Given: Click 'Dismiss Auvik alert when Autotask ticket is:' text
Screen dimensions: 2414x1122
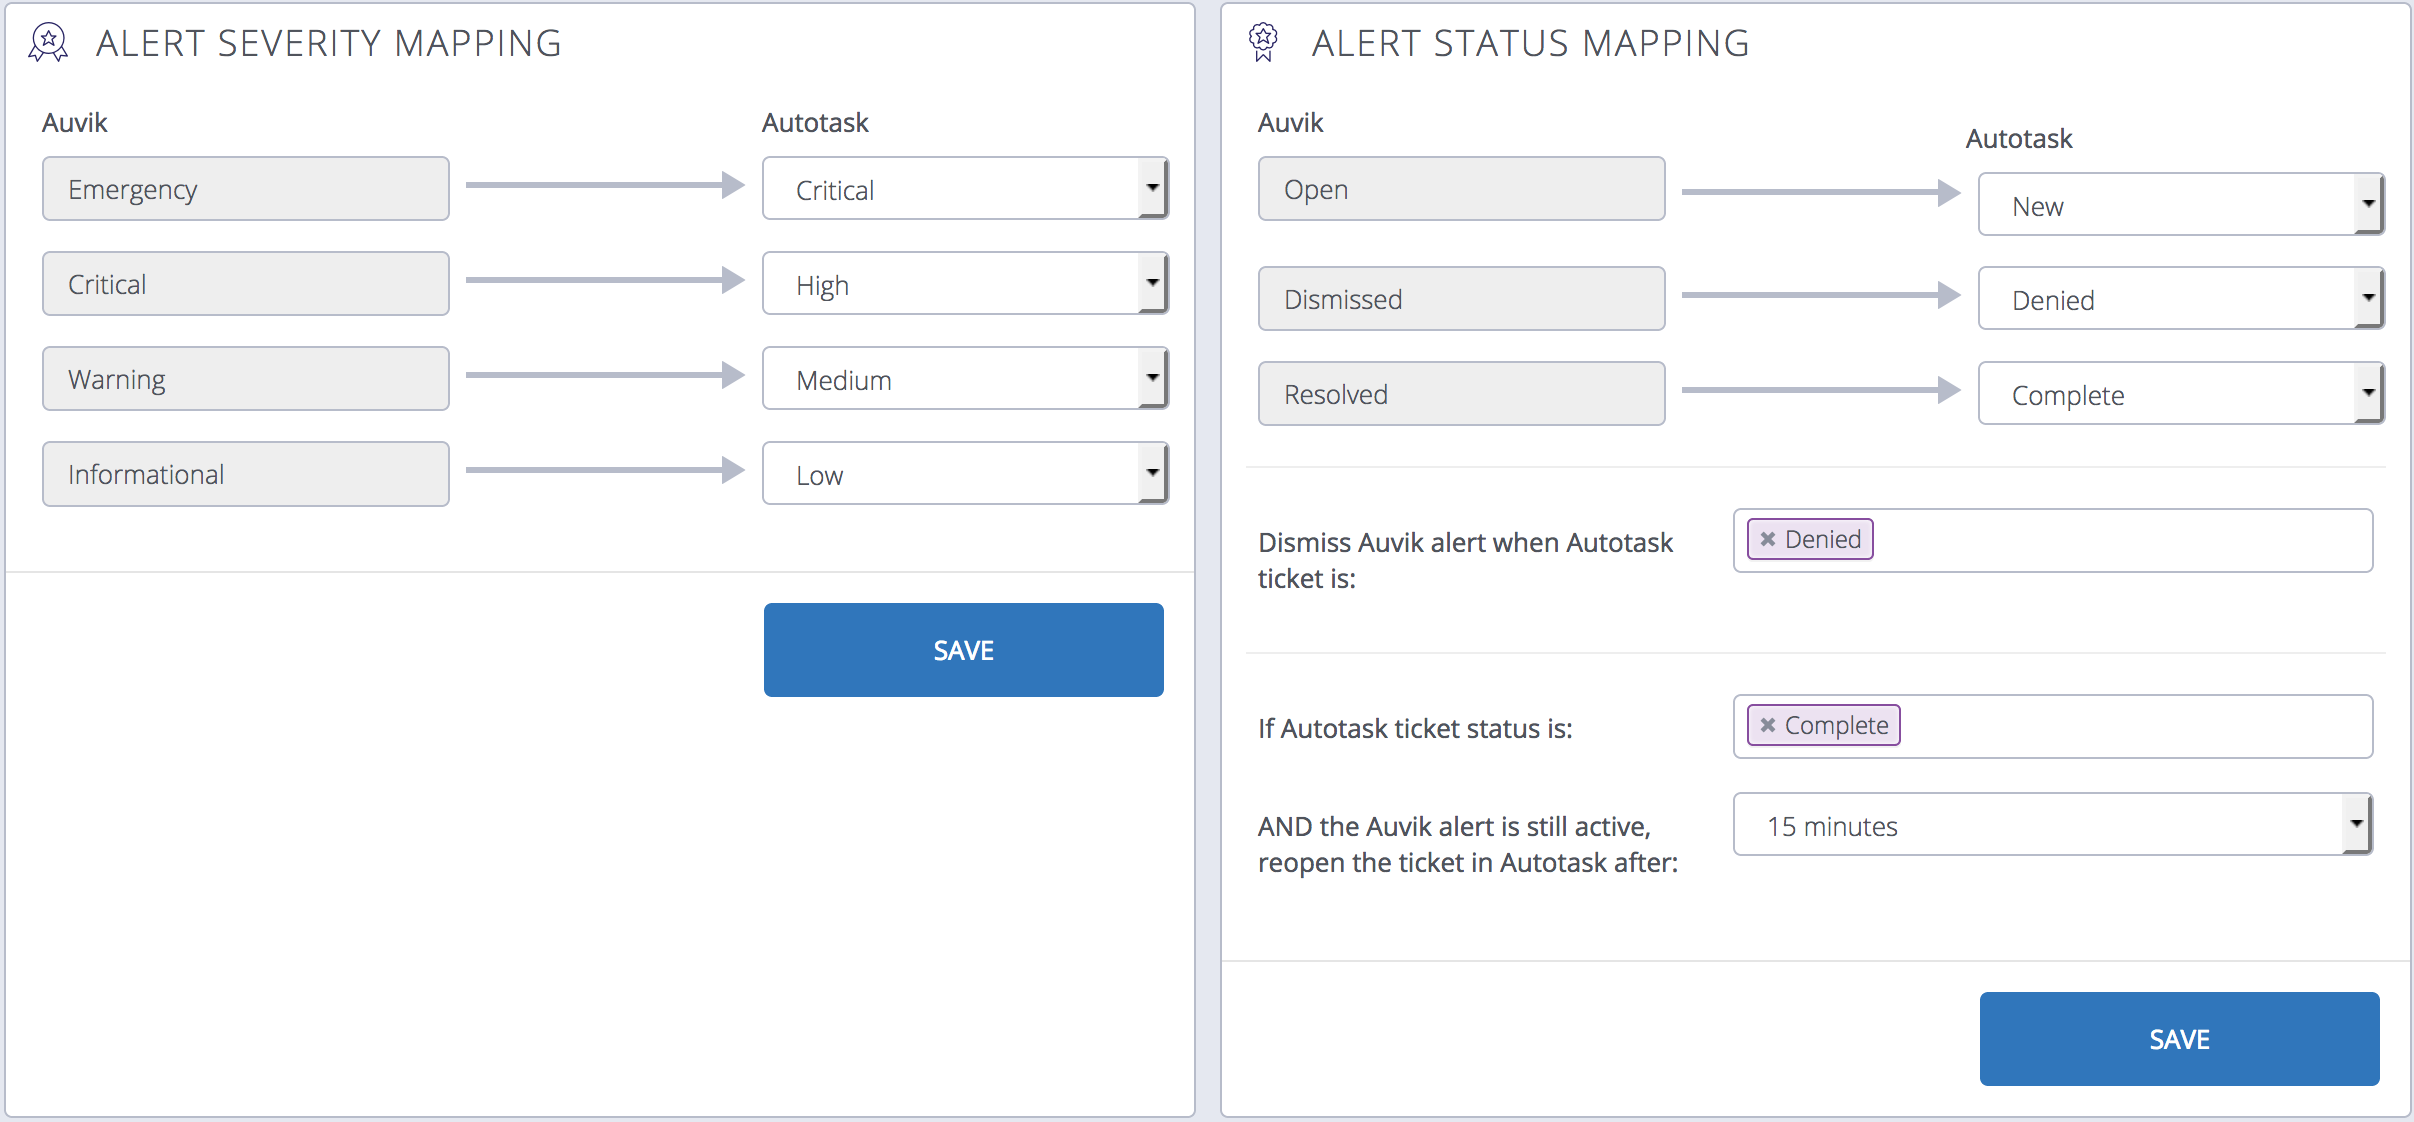Looking at the screenshot, I should pyautogui.click(x=1465, y=560).
